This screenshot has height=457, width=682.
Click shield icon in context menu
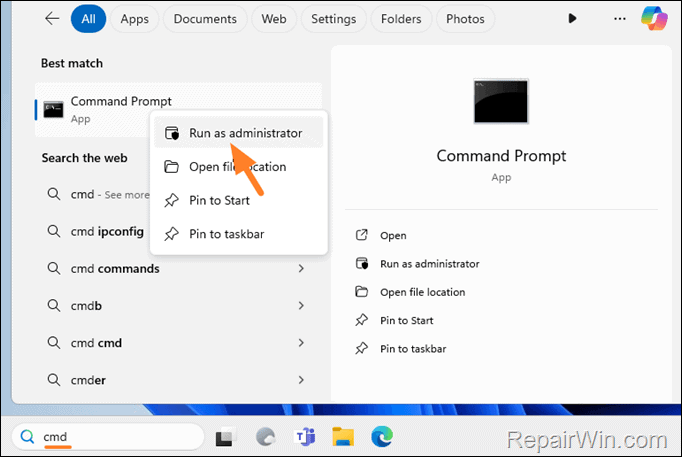[172, 133]
